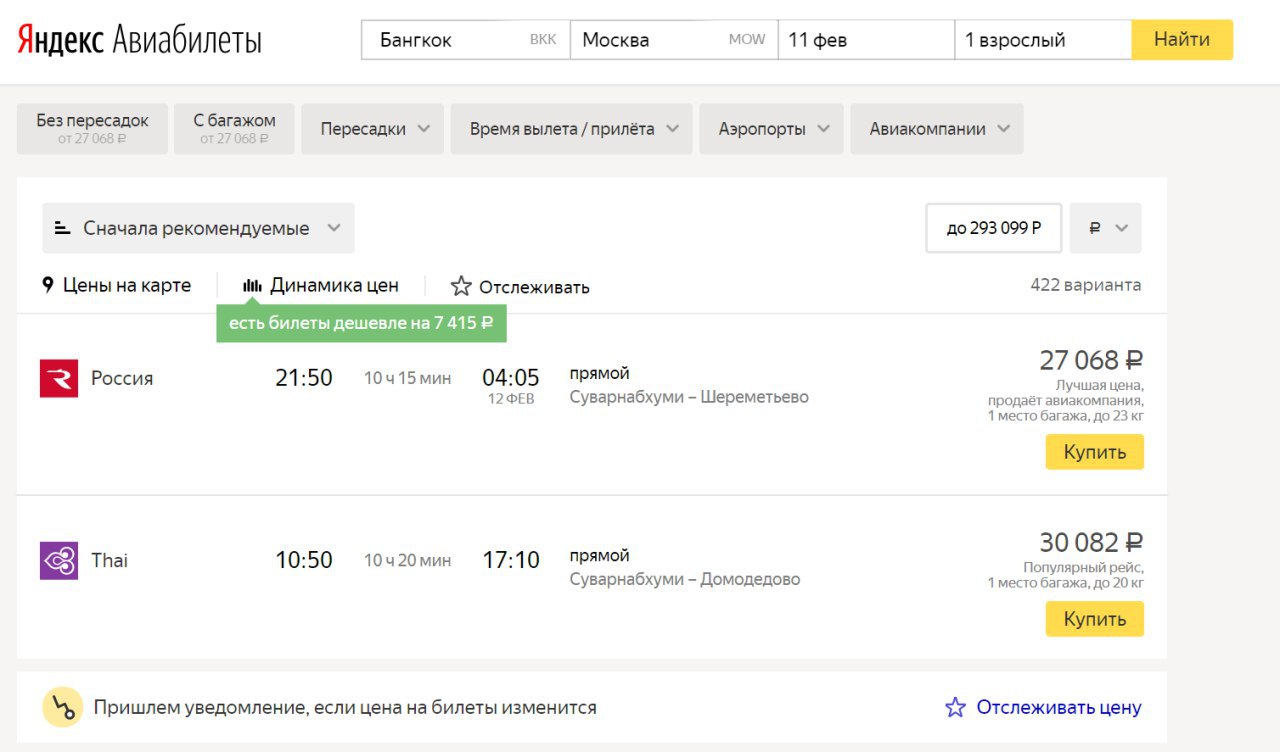Click the yellow price-notification circle icon
Viewport: 1280px width, 752px height.
click(x=62, y=708)
